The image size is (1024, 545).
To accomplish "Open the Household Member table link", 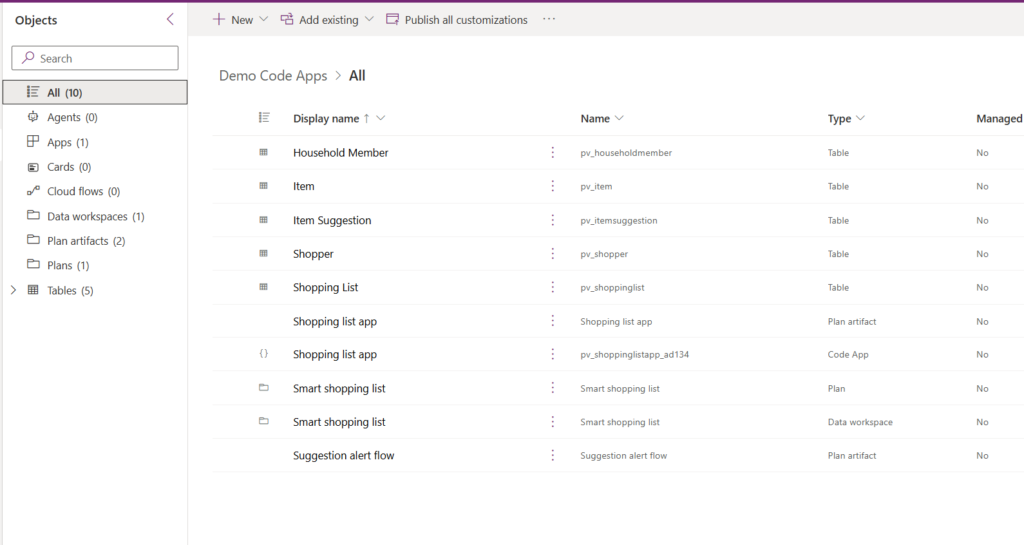I will point(340,152).
